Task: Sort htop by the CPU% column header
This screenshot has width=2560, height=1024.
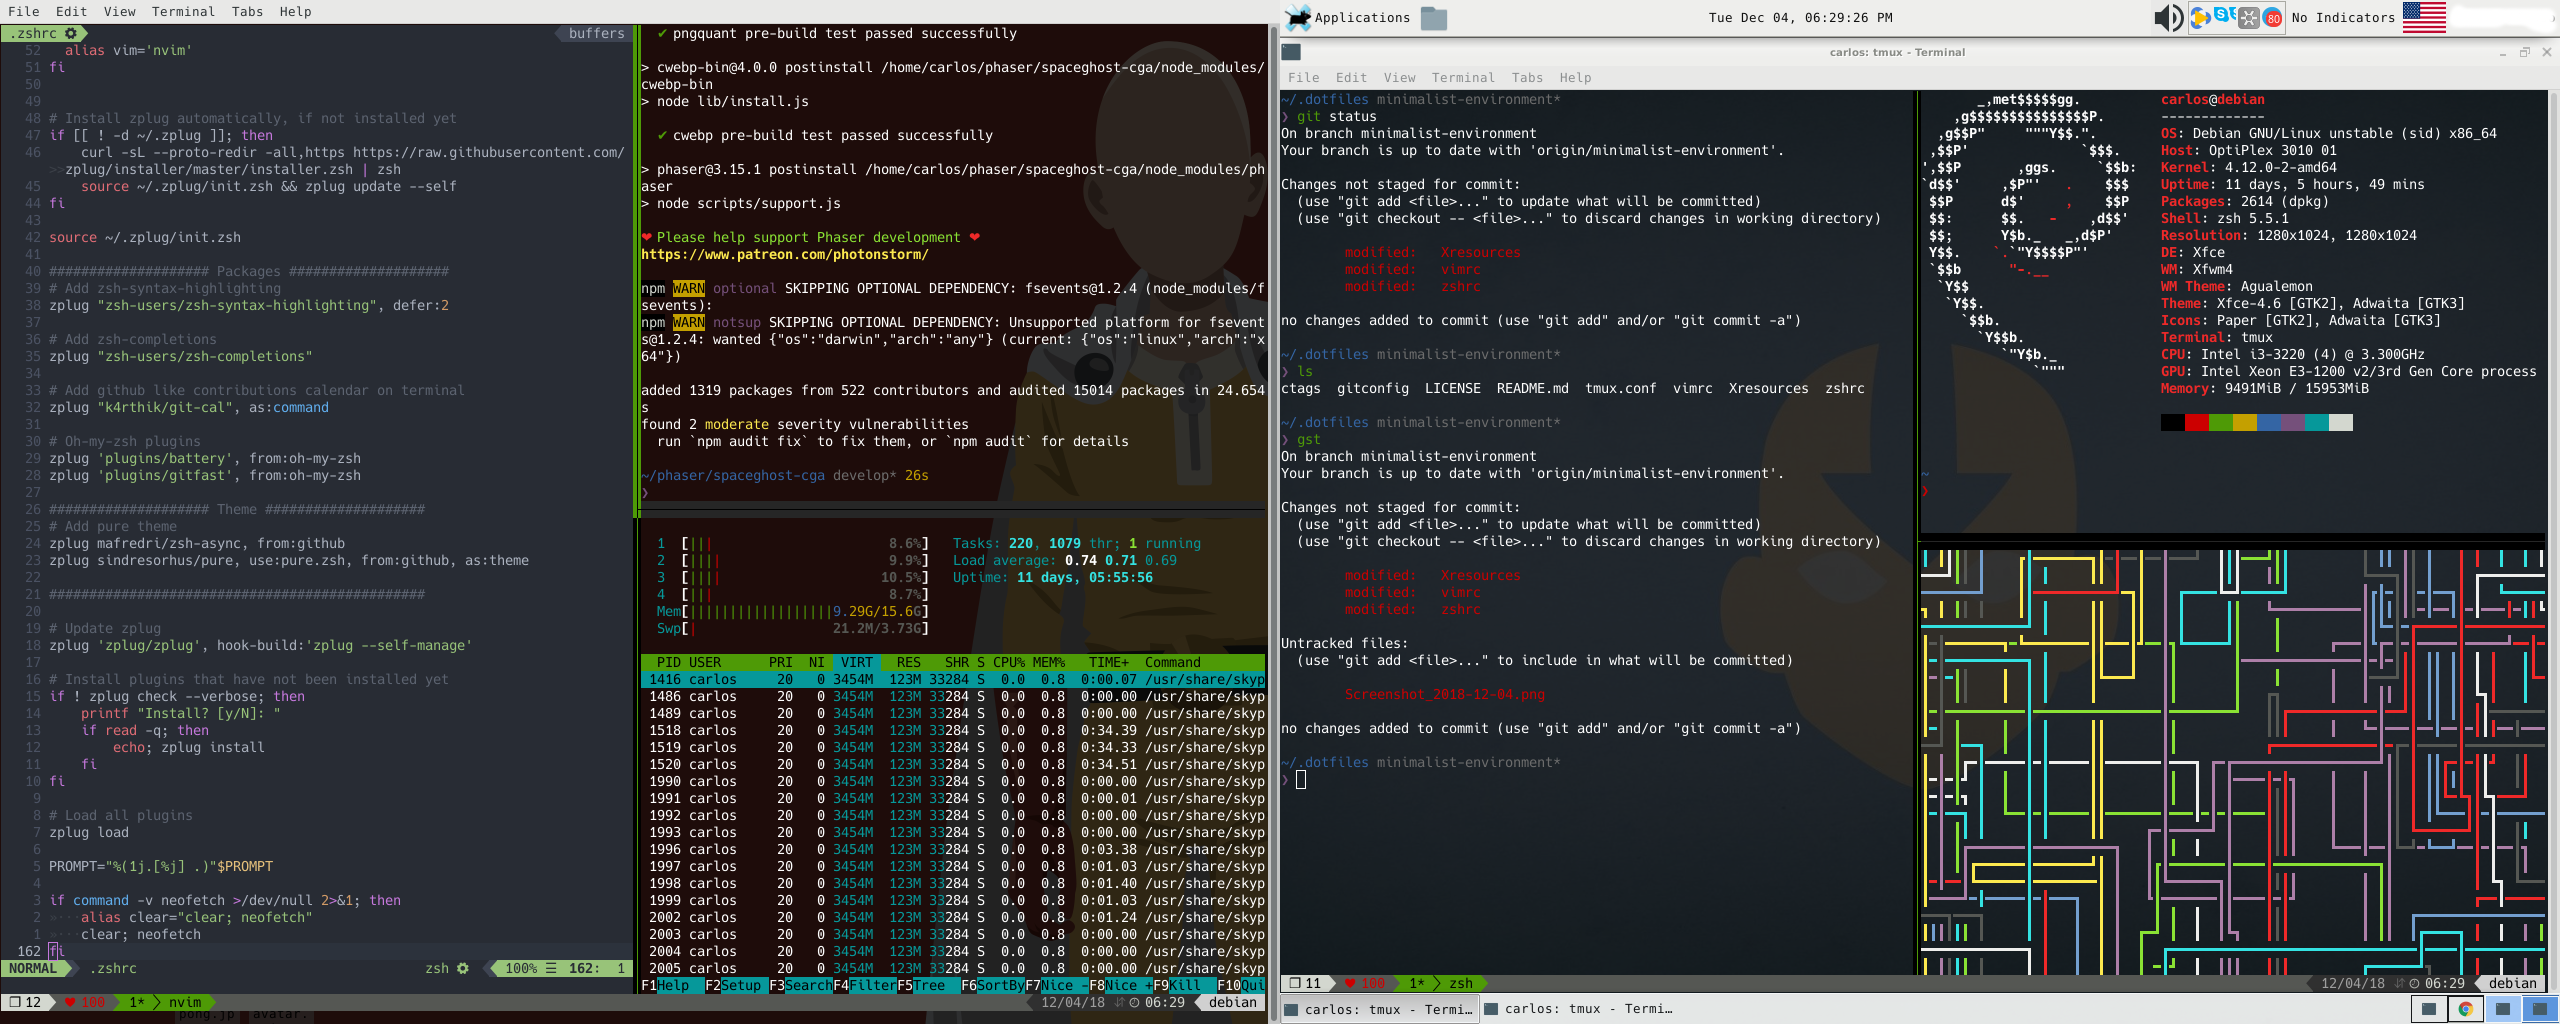Action: tap(1009, 662)
